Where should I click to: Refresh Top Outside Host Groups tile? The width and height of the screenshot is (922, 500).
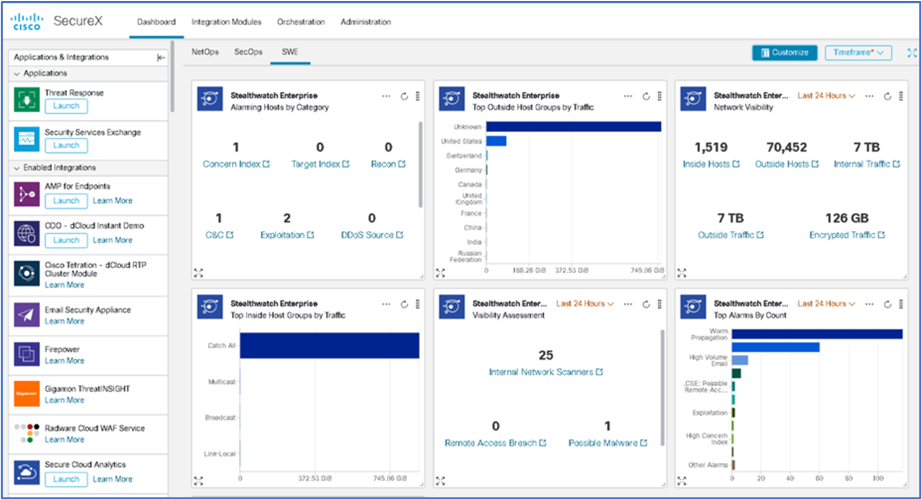coord(646,96)
